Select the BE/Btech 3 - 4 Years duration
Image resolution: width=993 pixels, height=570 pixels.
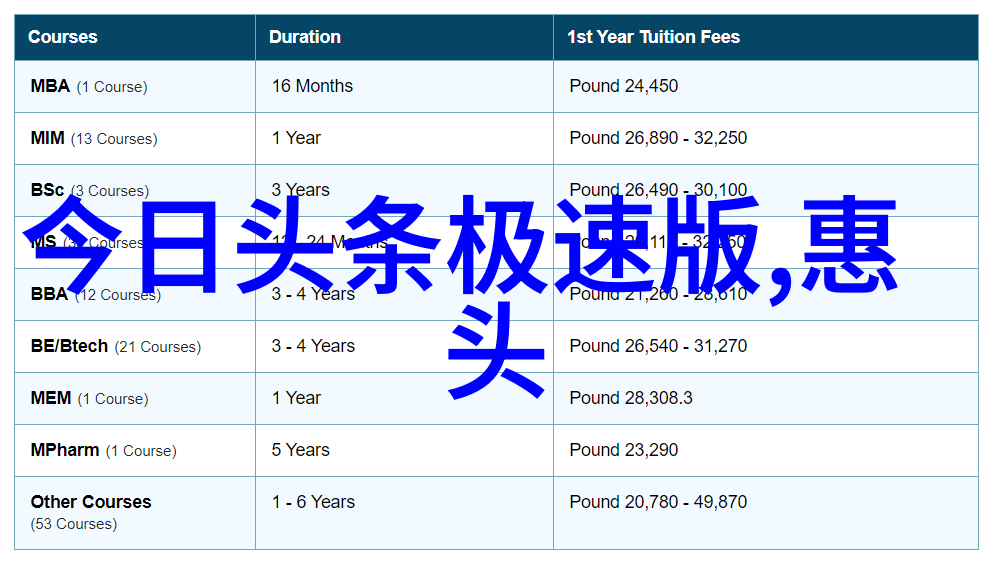coord(313,346)
